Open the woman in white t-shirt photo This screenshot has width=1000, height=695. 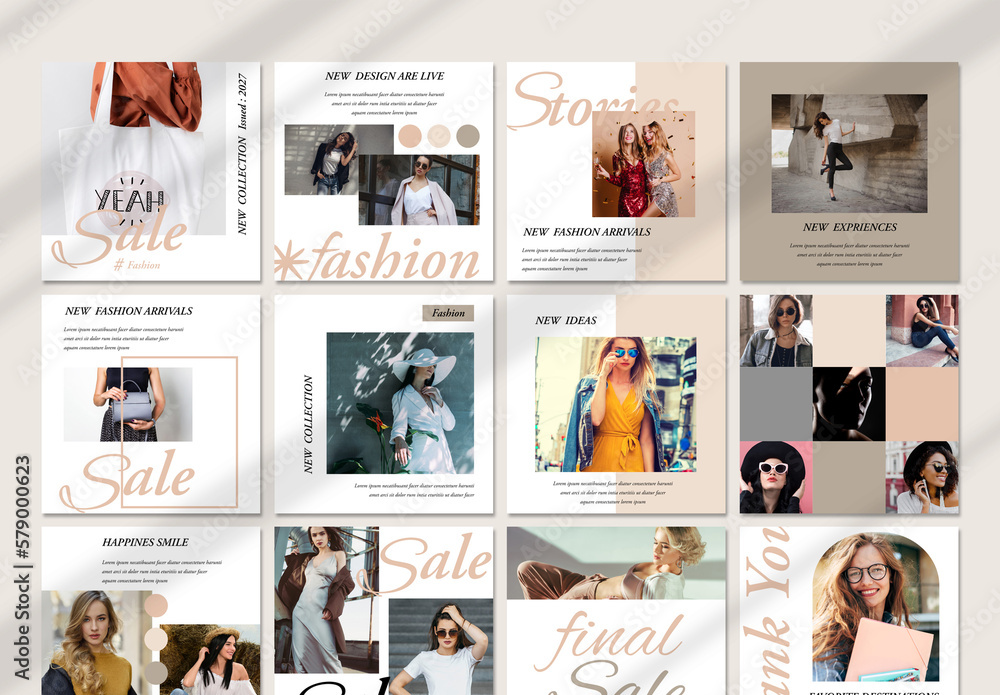tap(441, 647)
